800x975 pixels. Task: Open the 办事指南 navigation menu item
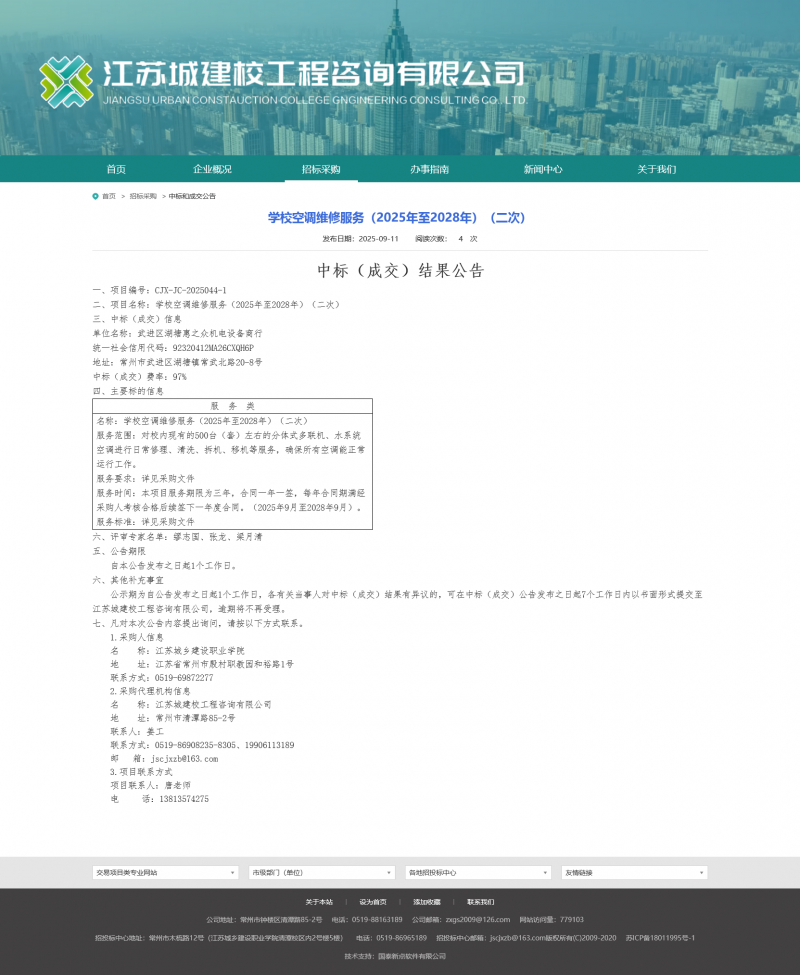[x=430, y=169]
